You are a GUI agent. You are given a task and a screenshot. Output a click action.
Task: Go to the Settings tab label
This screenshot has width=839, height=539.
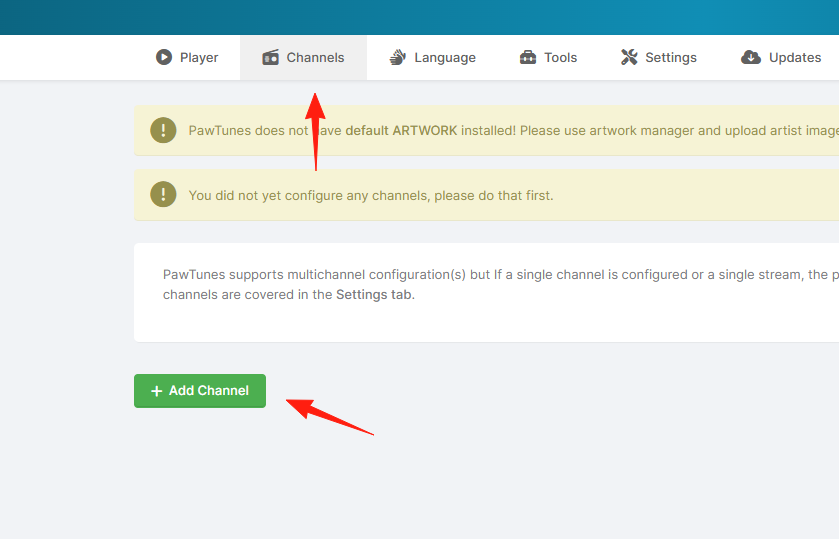click(671, 57)
